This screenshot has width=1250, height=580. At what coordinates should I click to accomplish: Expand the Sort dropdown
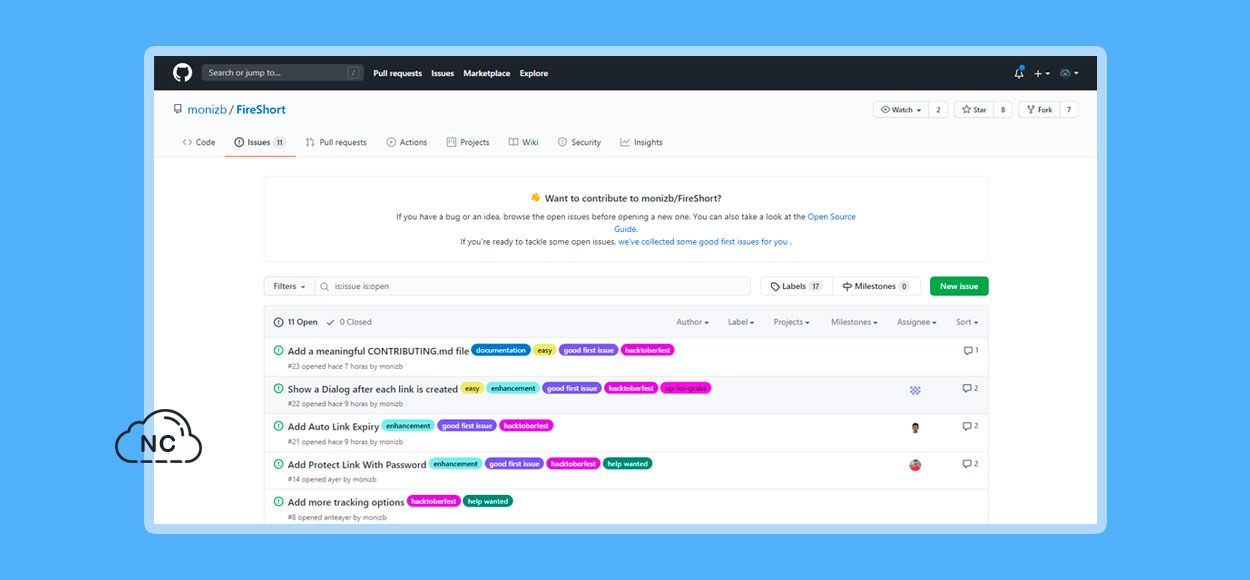967,322
